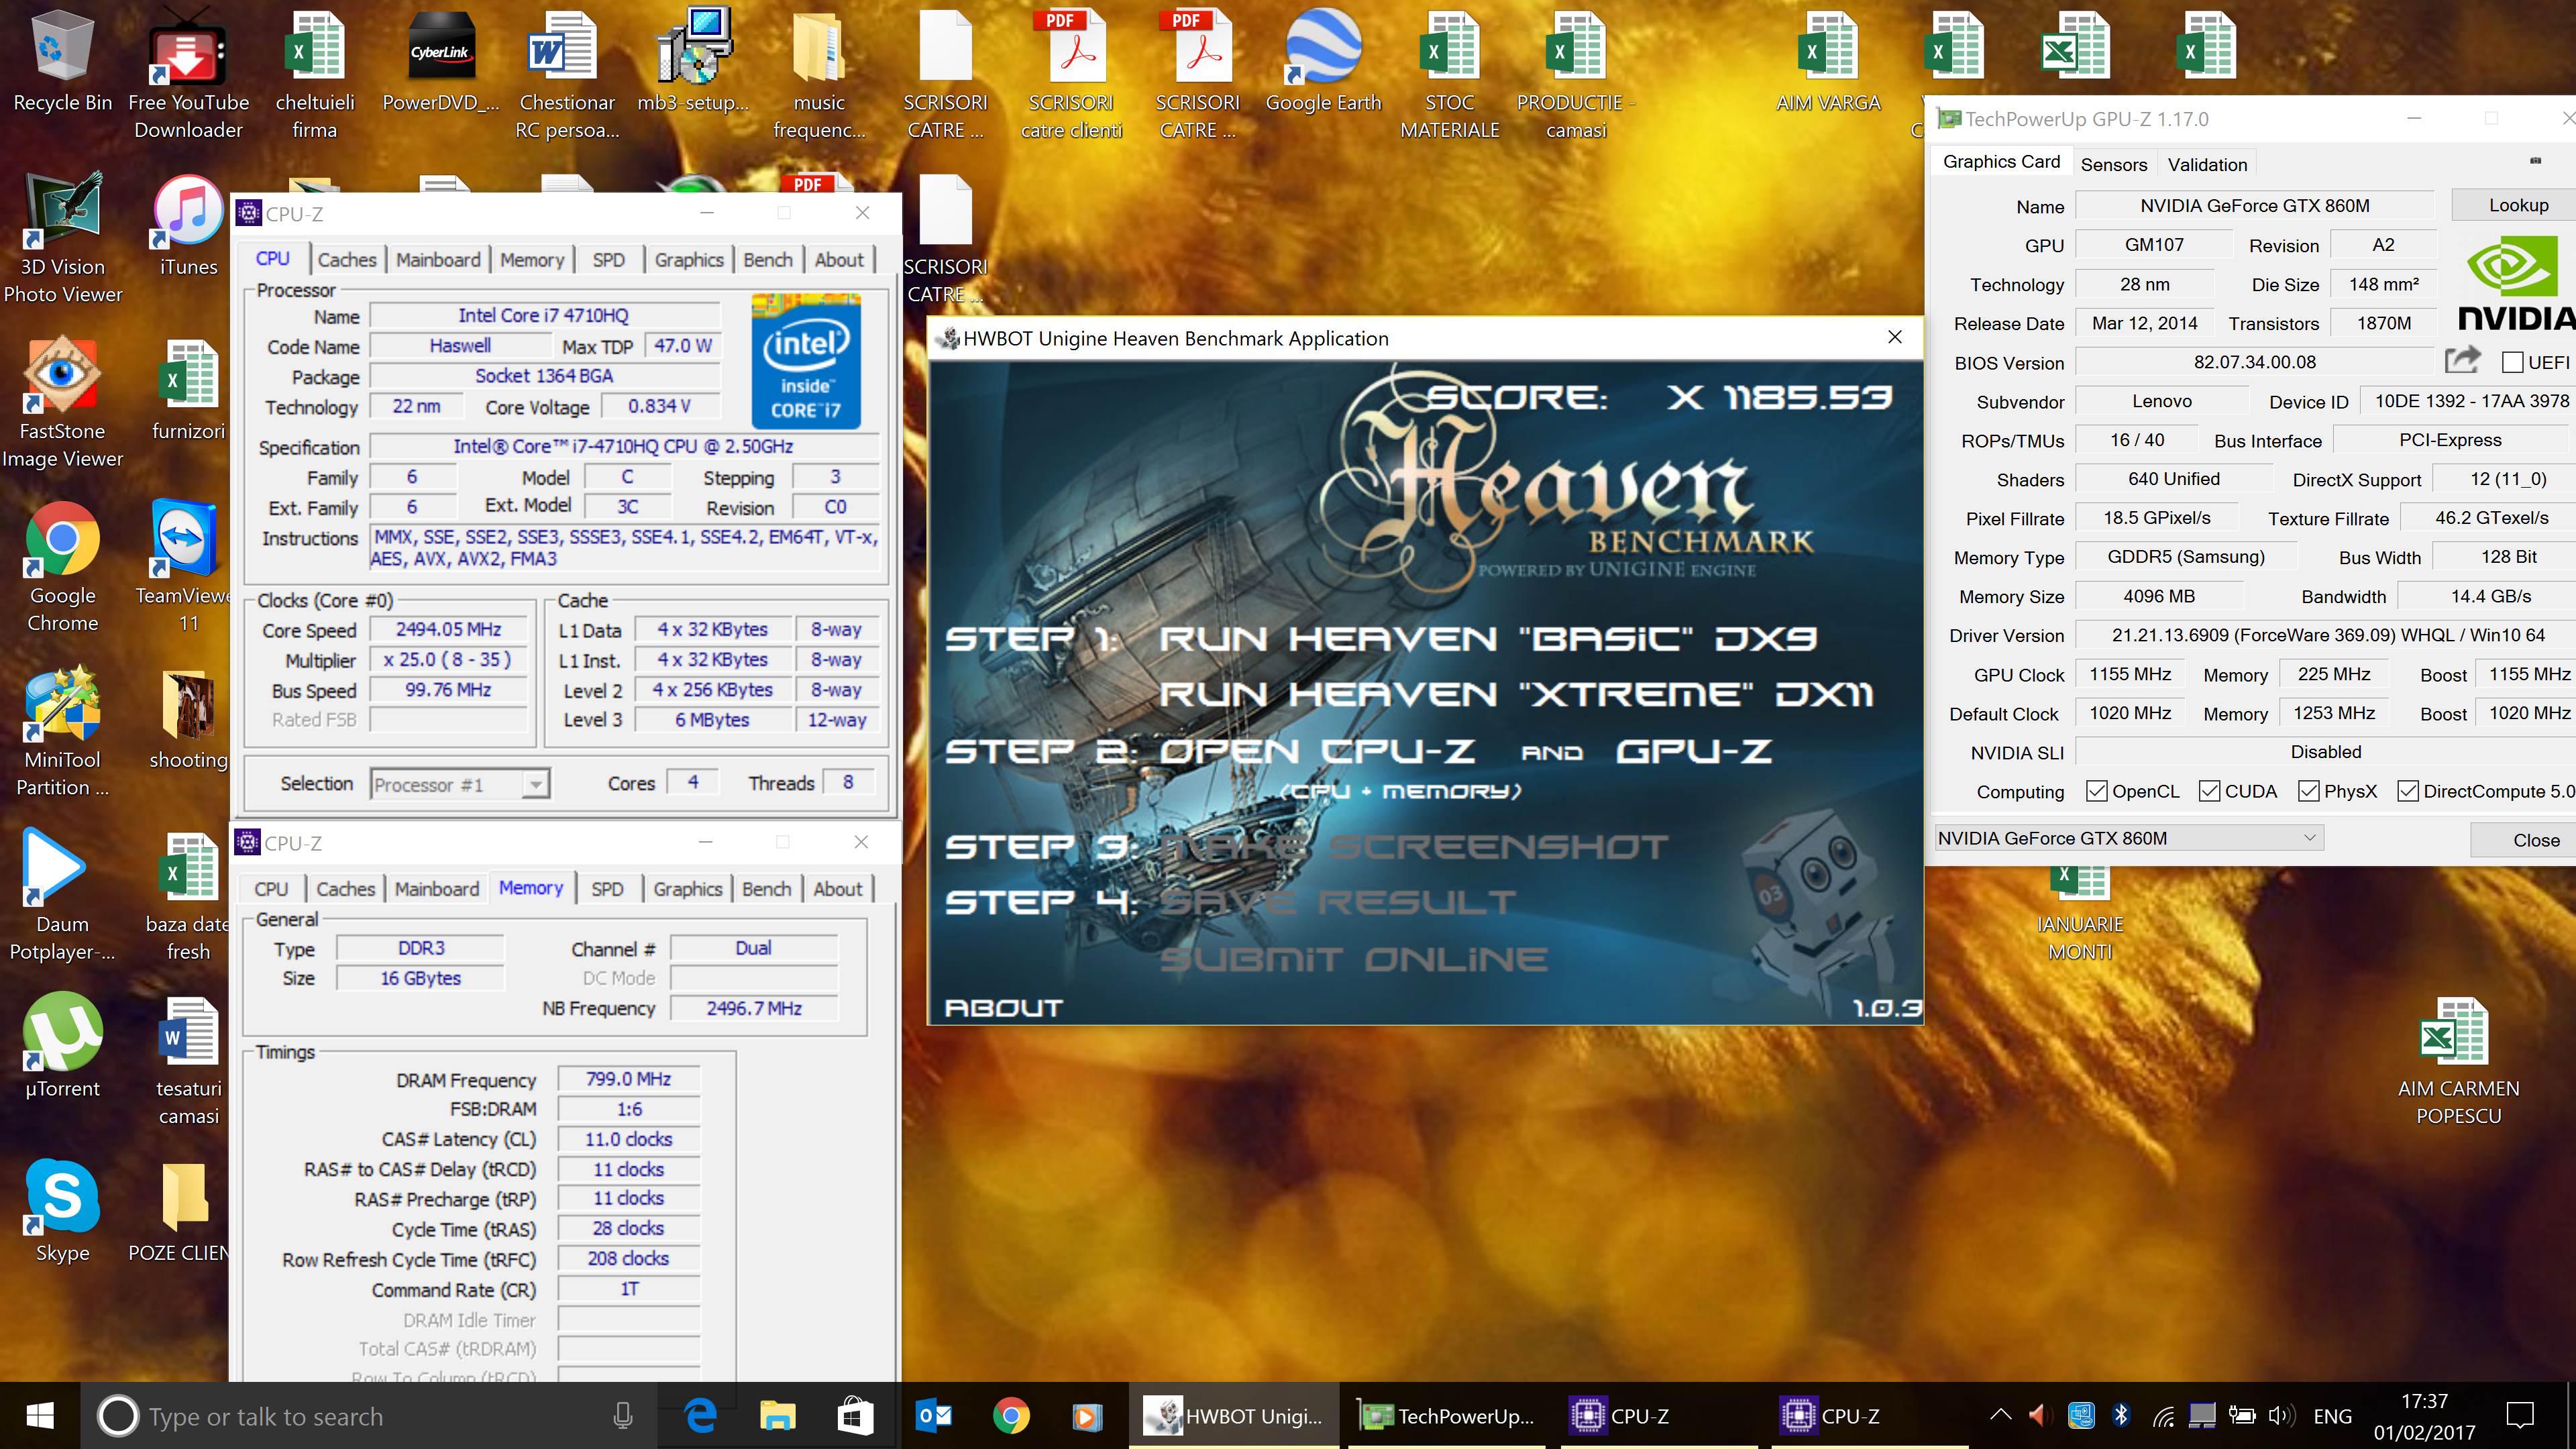Screen dimensions: 2576x1449
Task: Launch Google Chrome from the desktop
Action: 62,566
